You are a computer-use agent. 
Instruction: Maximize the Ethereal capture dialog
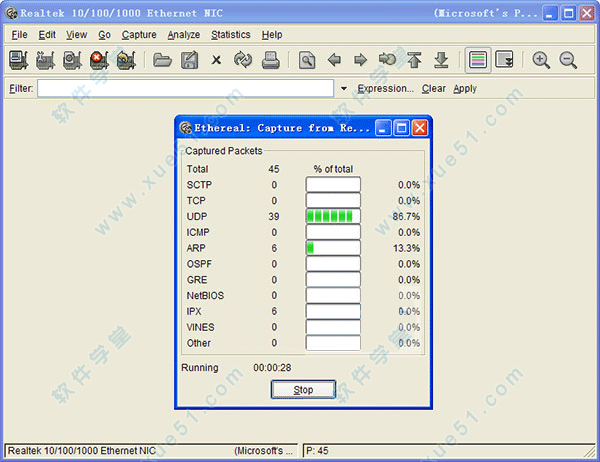click(401, 128)
